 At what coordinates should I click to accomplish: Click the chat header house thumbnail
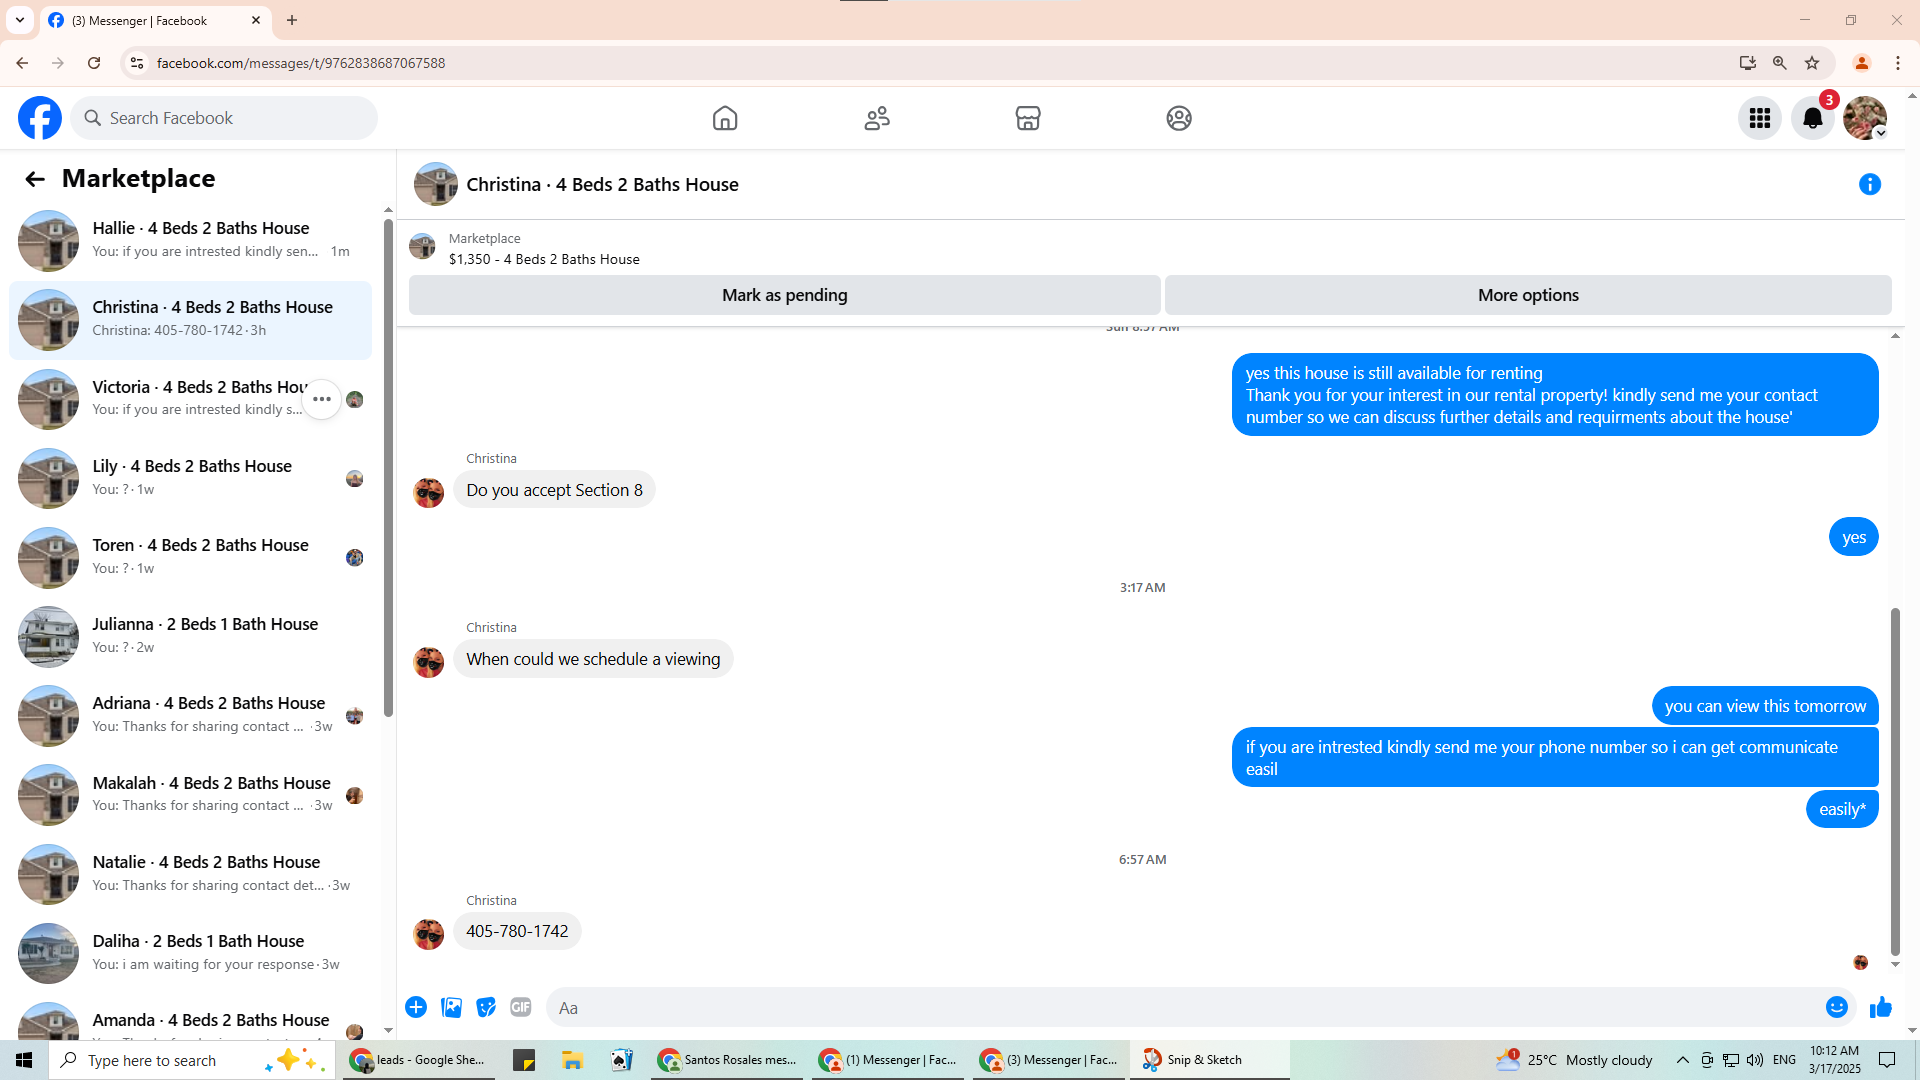436,184
